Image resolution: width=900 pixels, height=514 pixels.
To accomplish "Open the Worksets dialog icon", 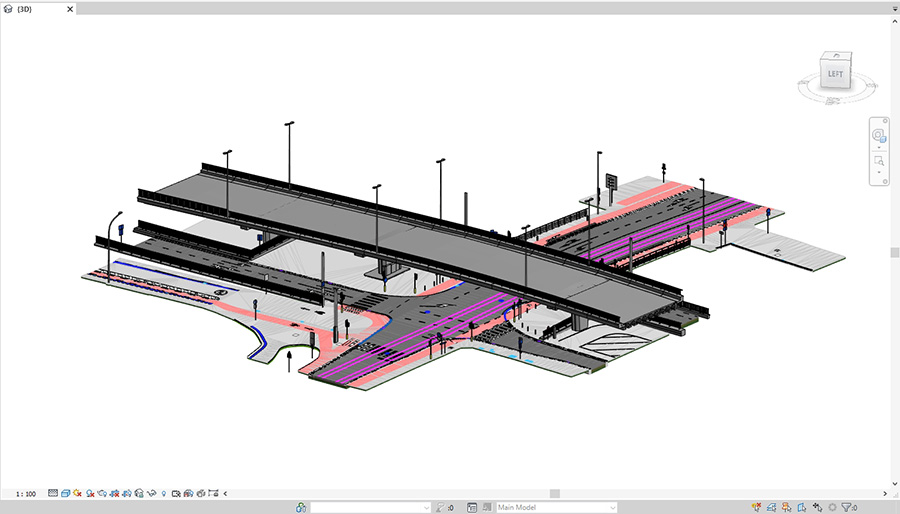I will tap(301, 508).
